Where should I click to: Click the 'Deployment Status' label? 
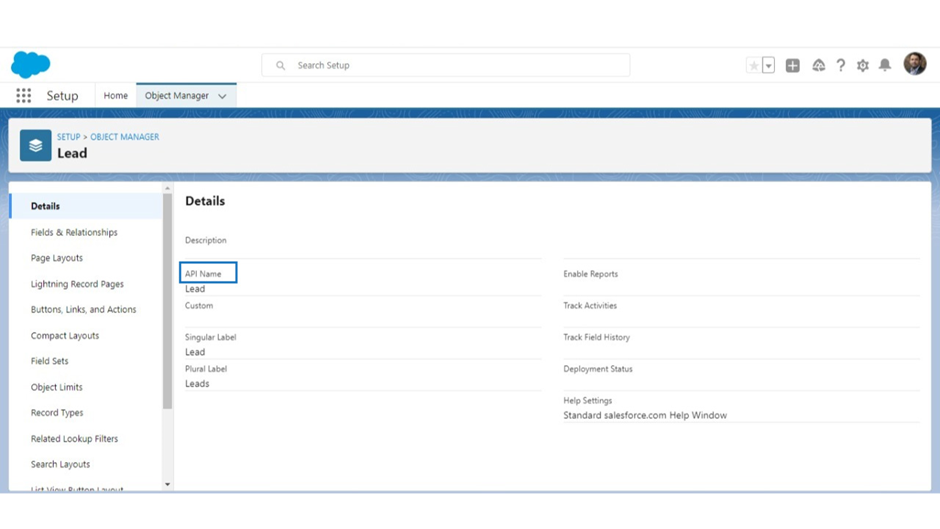(x=598, y=369)
